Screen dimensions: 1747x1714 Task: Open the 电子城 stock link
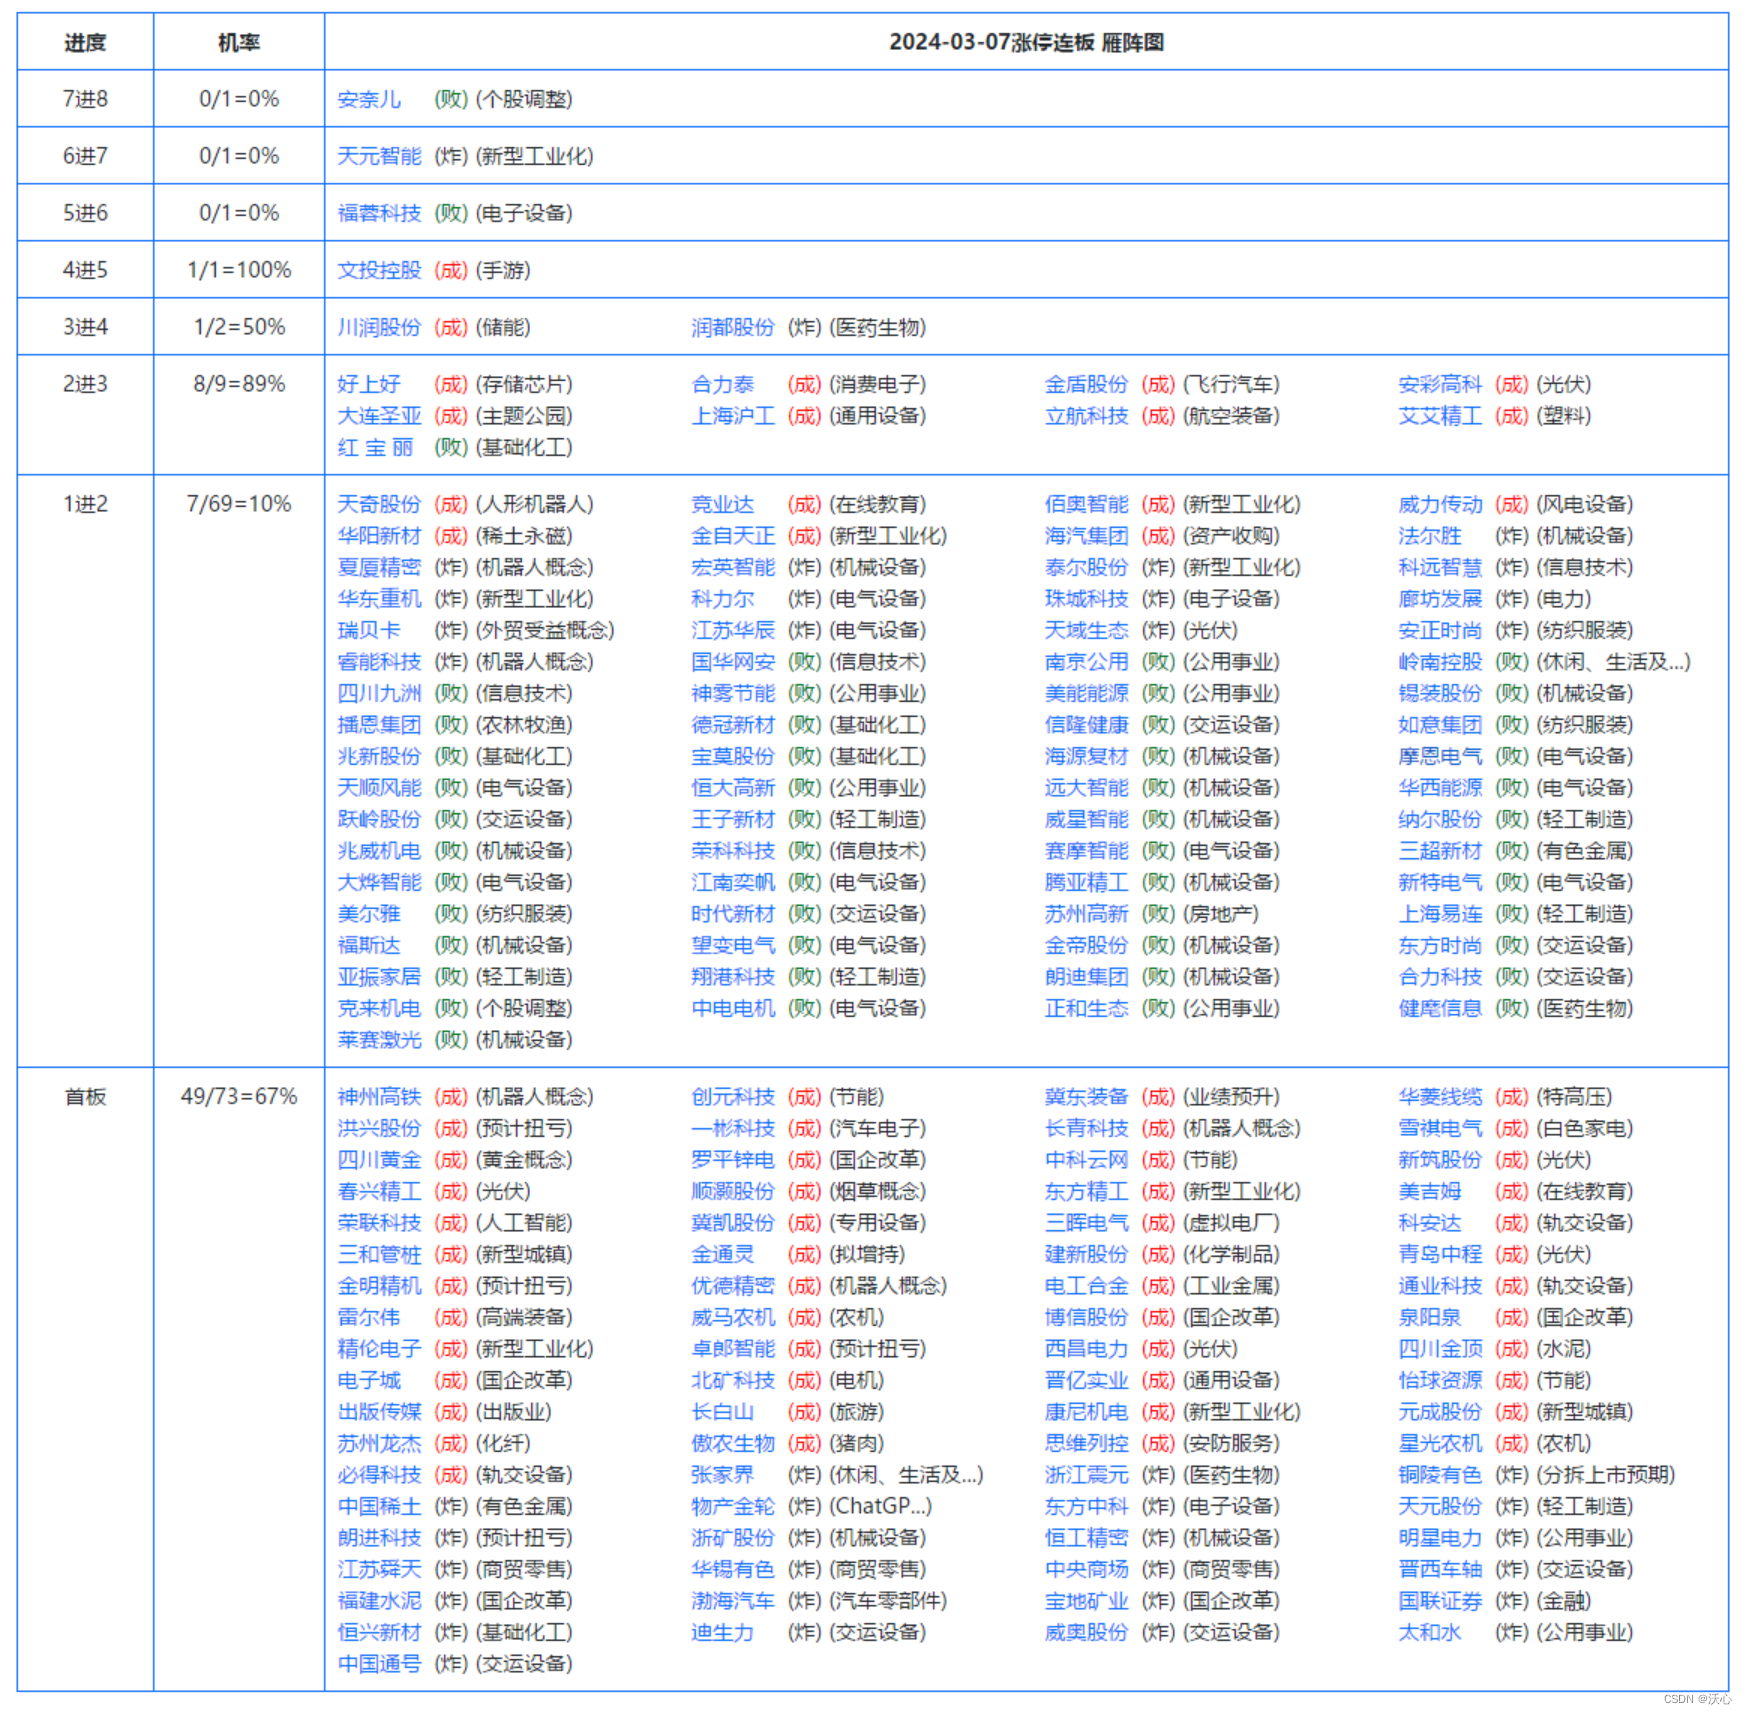tap(369, 1380)
